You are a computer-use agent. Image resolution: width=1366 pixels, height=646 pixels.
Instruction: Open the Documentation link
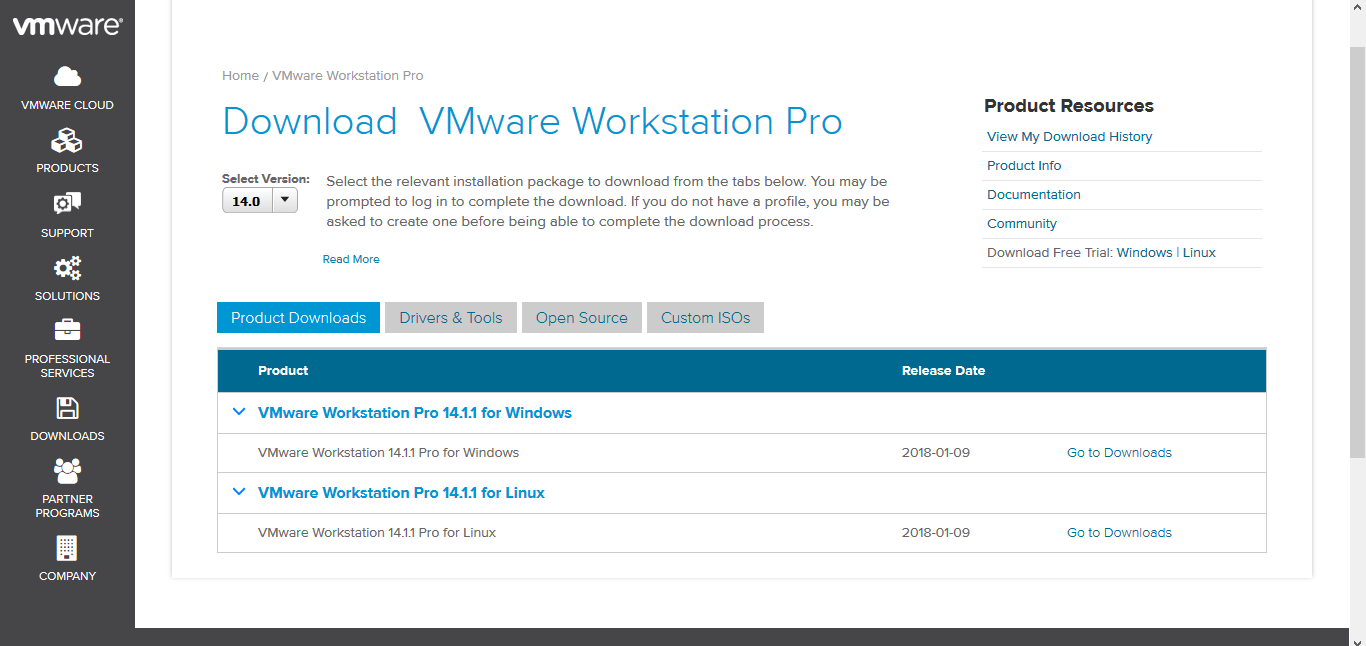(1034, 195)
